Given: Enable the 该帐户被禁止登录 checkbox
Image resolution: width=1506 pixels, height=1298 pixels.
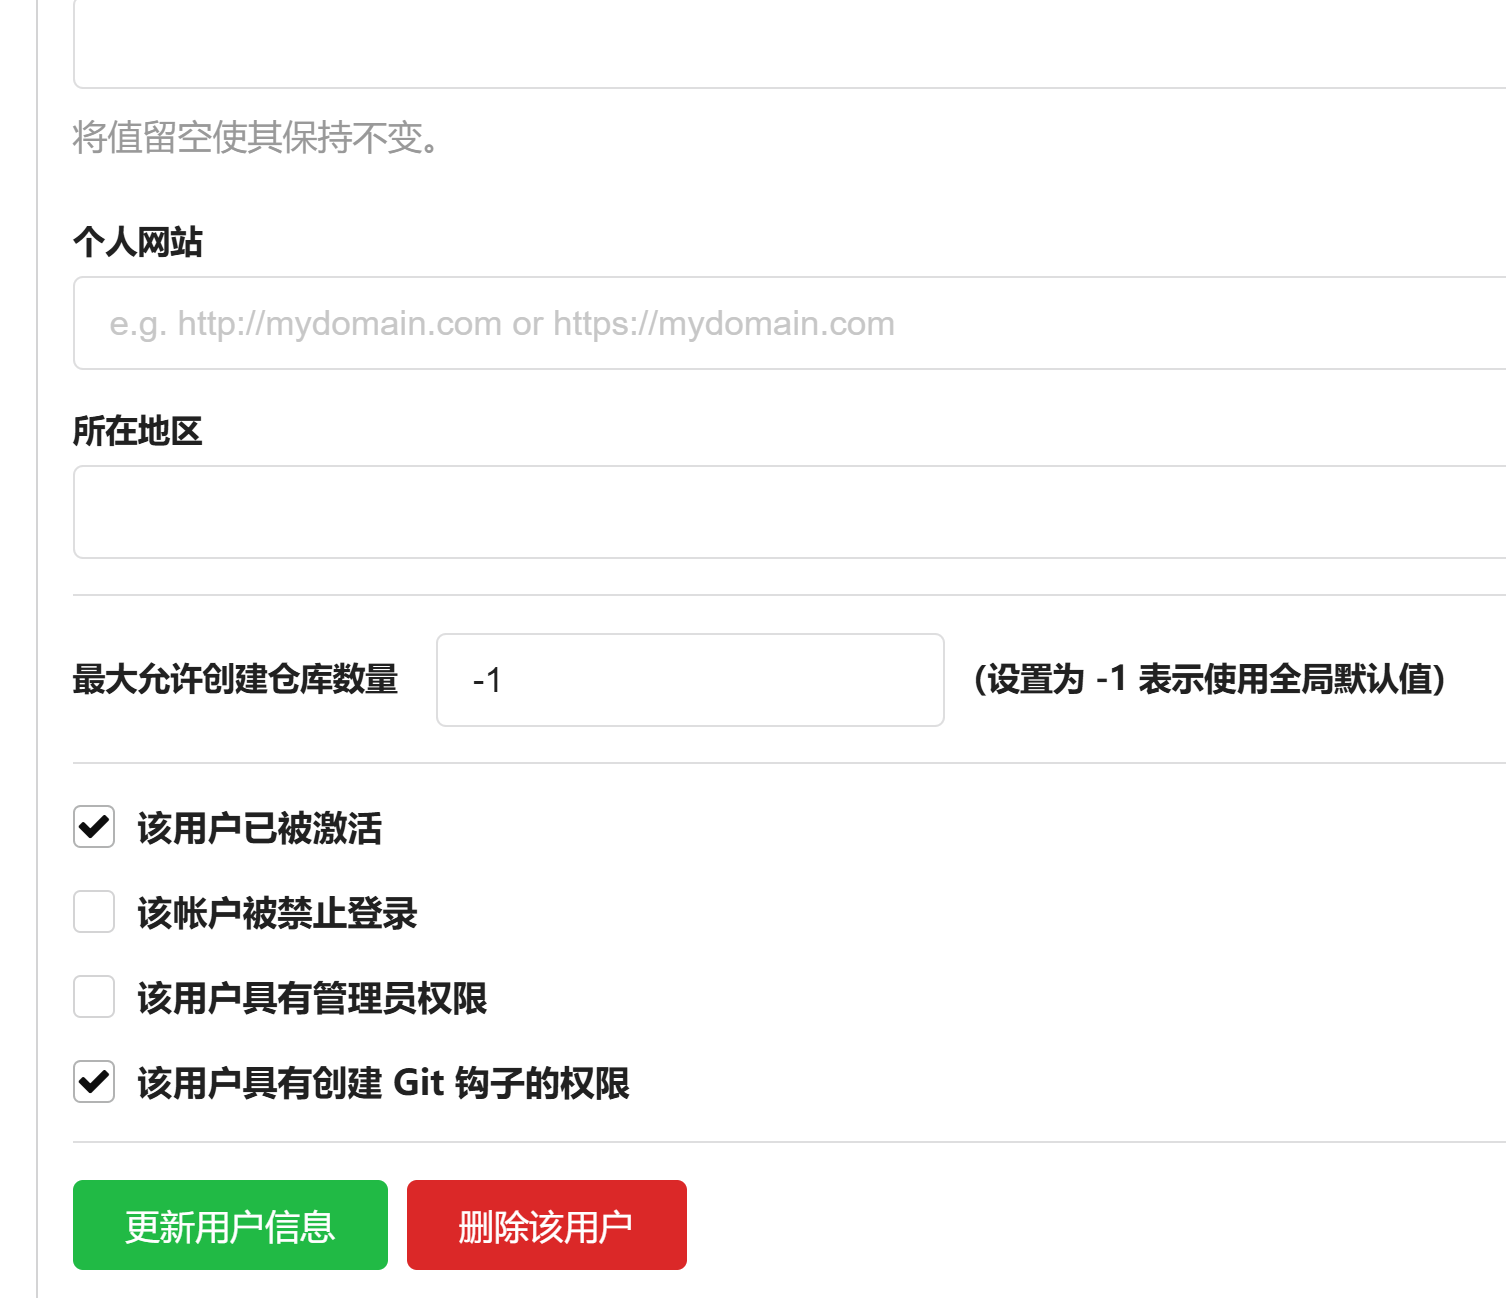Looking at the screenshot, I should coord(94,912).
